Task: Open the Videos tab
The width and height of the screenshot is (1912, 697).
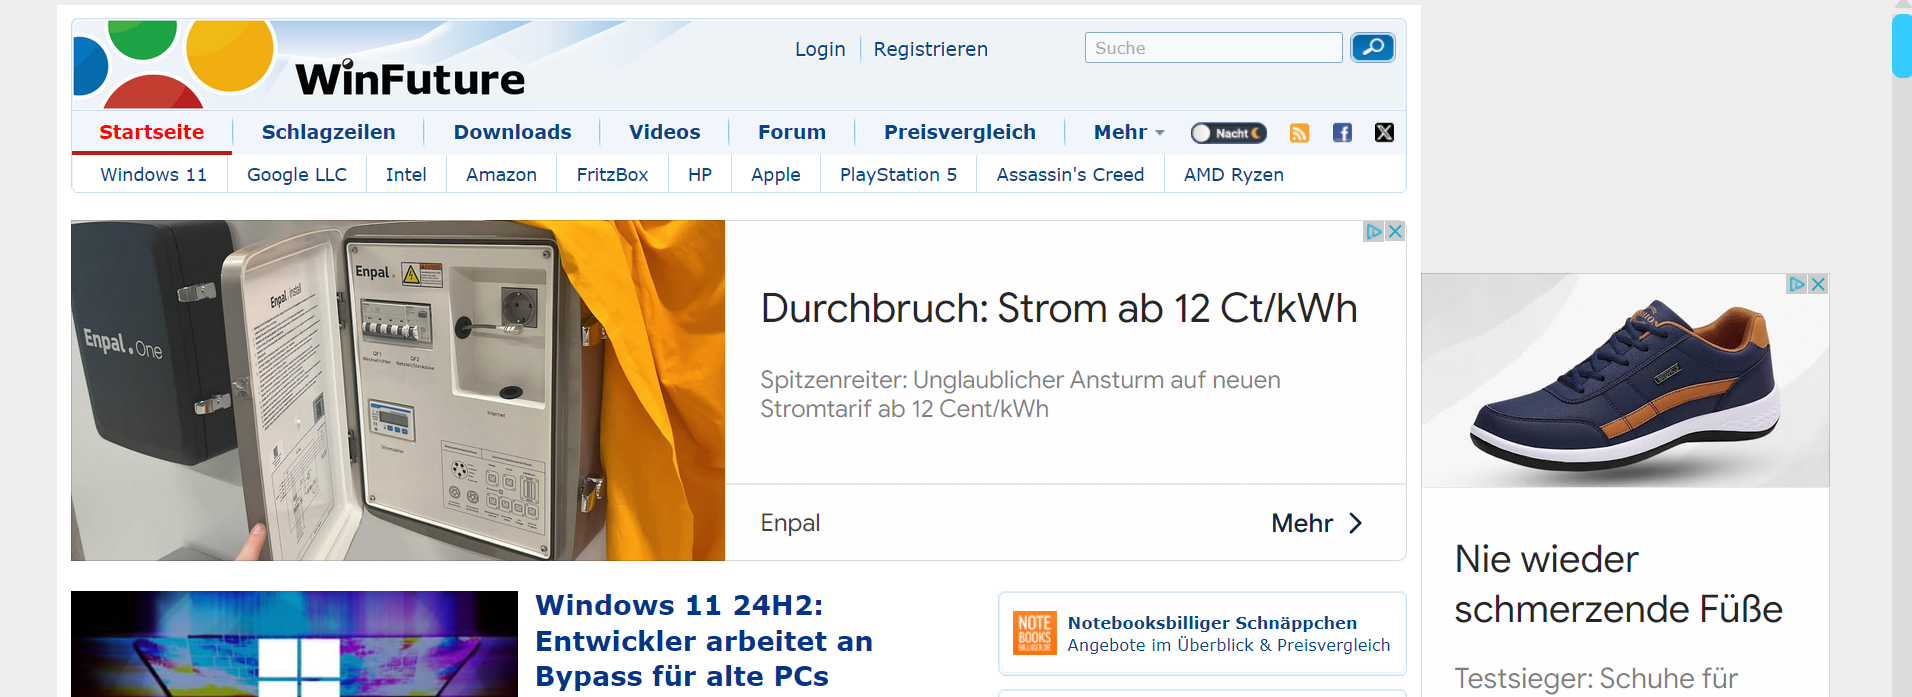Action: coord(664,132)
